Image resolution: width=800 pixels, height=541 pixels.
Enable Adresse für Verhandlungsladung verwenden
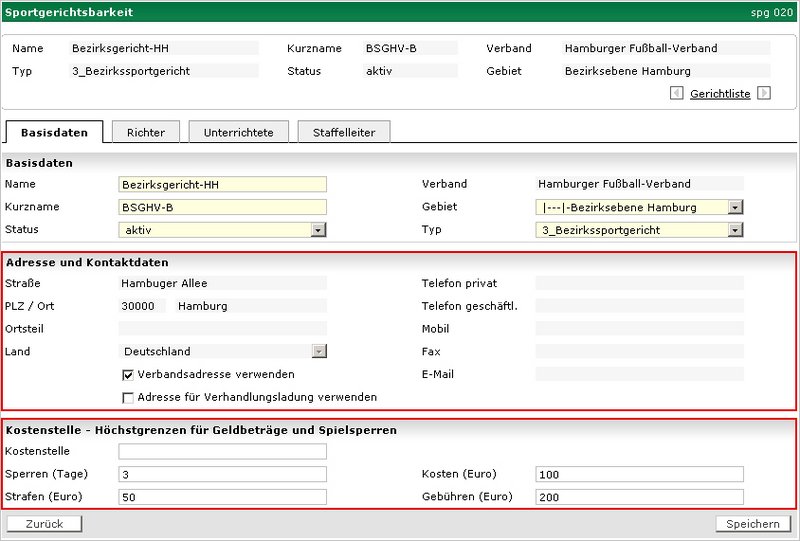click(x=128, y=397)
